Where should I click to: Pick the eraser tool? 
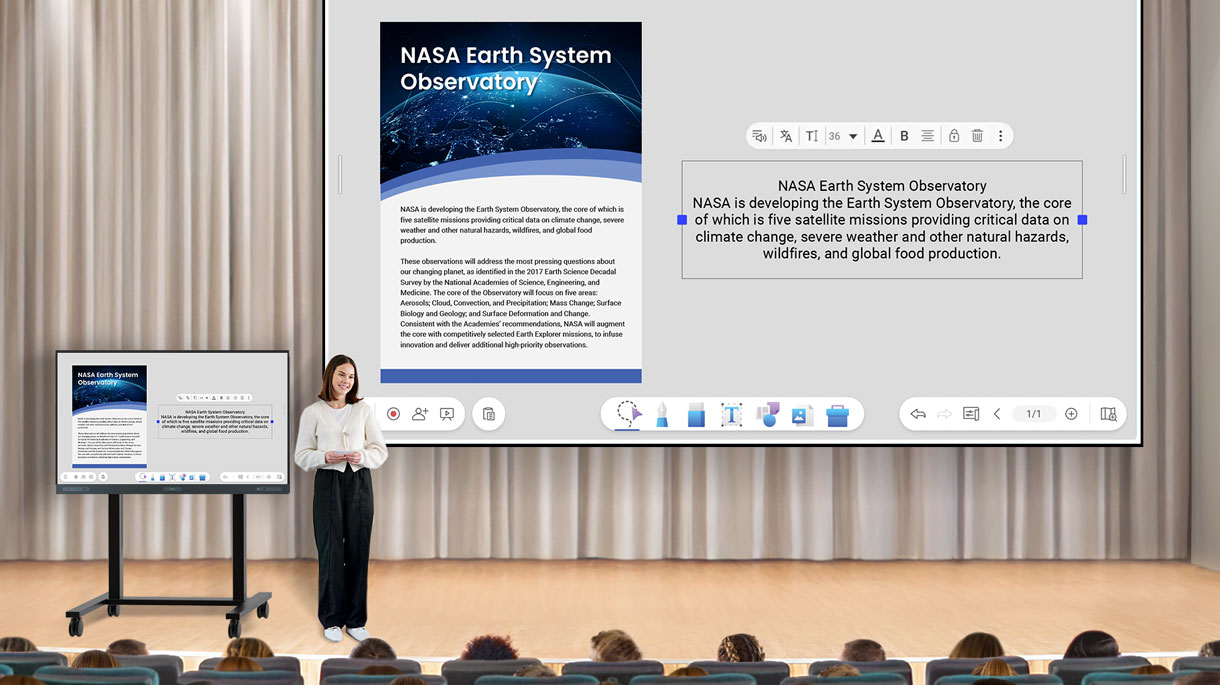pyautogui.click(x=697, y=414)
